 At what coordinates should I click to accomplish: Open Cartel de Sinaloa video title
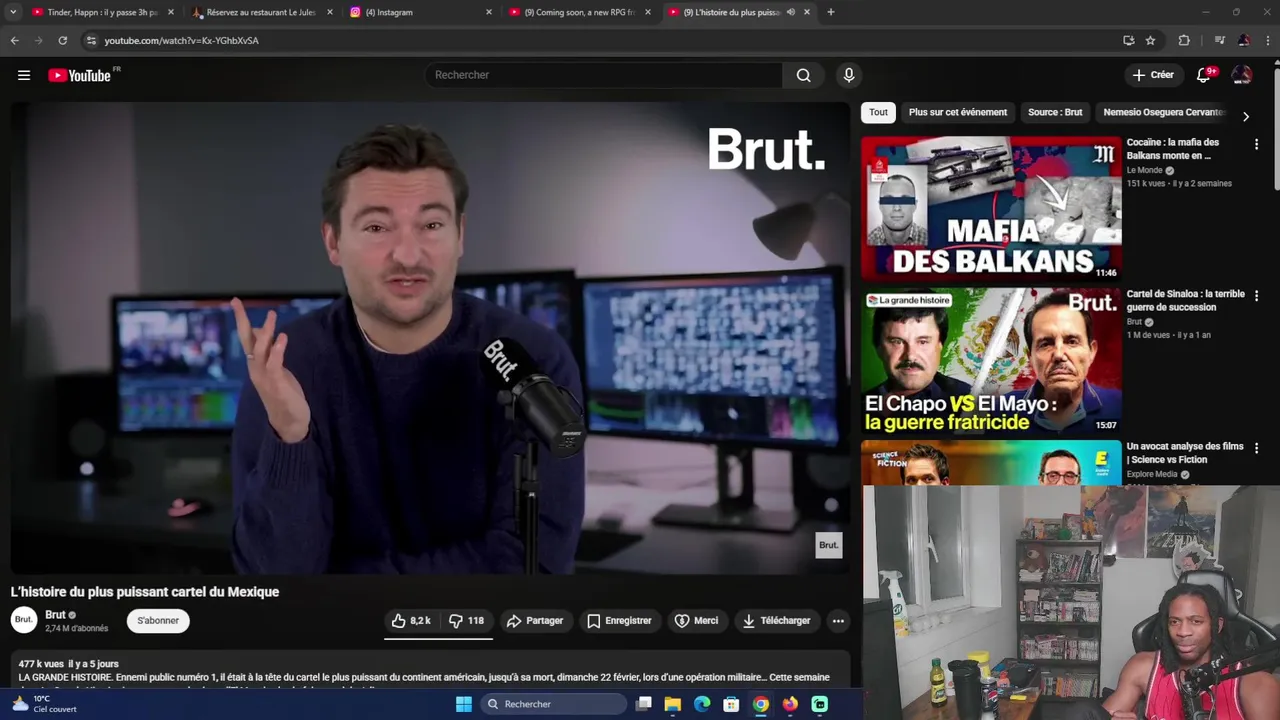[1186, 300]
